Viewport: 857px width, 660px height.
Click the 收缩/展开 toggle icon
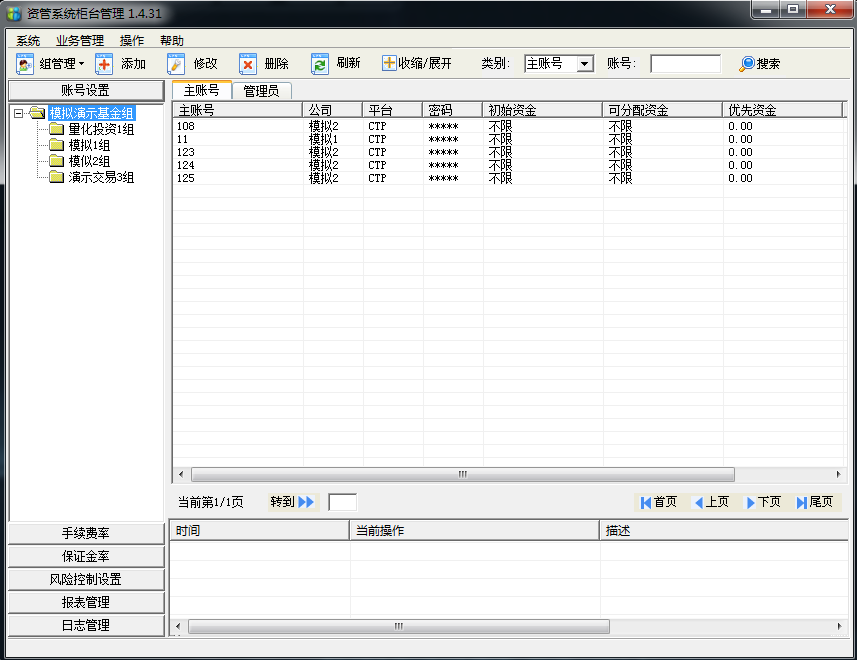click(389, 63)
